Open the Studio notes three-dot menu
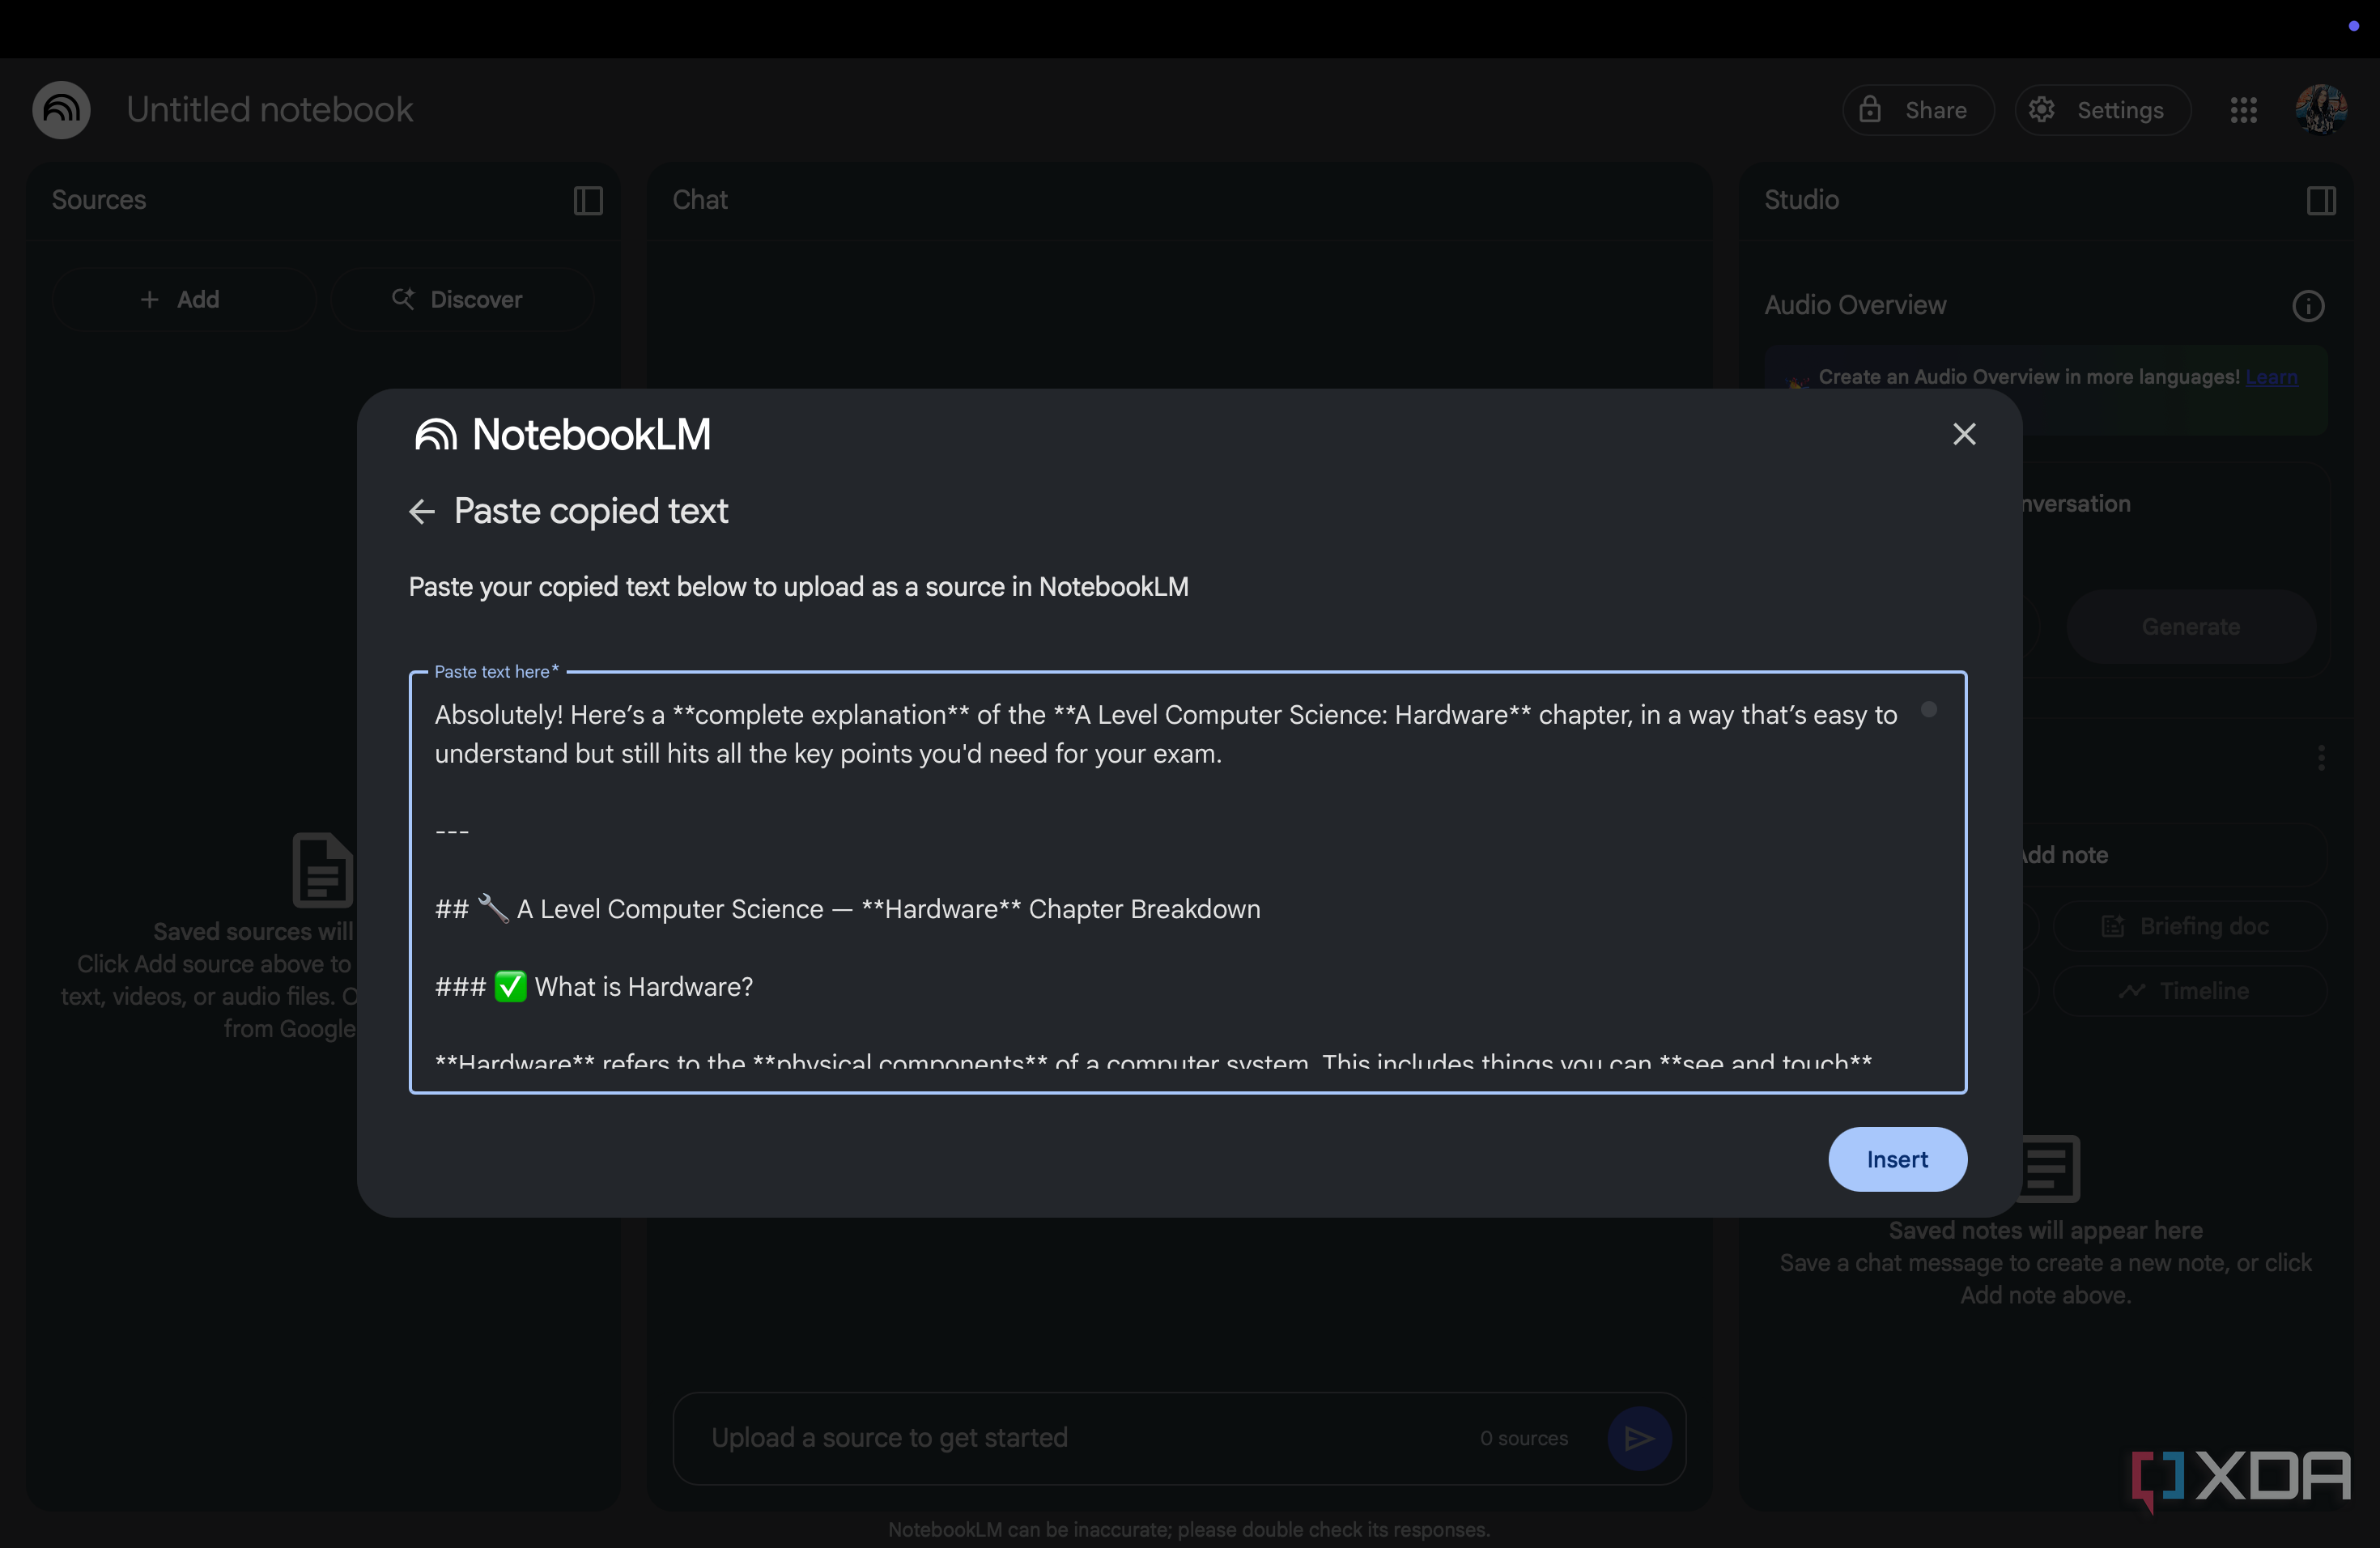Image resolution: width=2380 pixels, height=1548 pixels. tap(2321, 758)
